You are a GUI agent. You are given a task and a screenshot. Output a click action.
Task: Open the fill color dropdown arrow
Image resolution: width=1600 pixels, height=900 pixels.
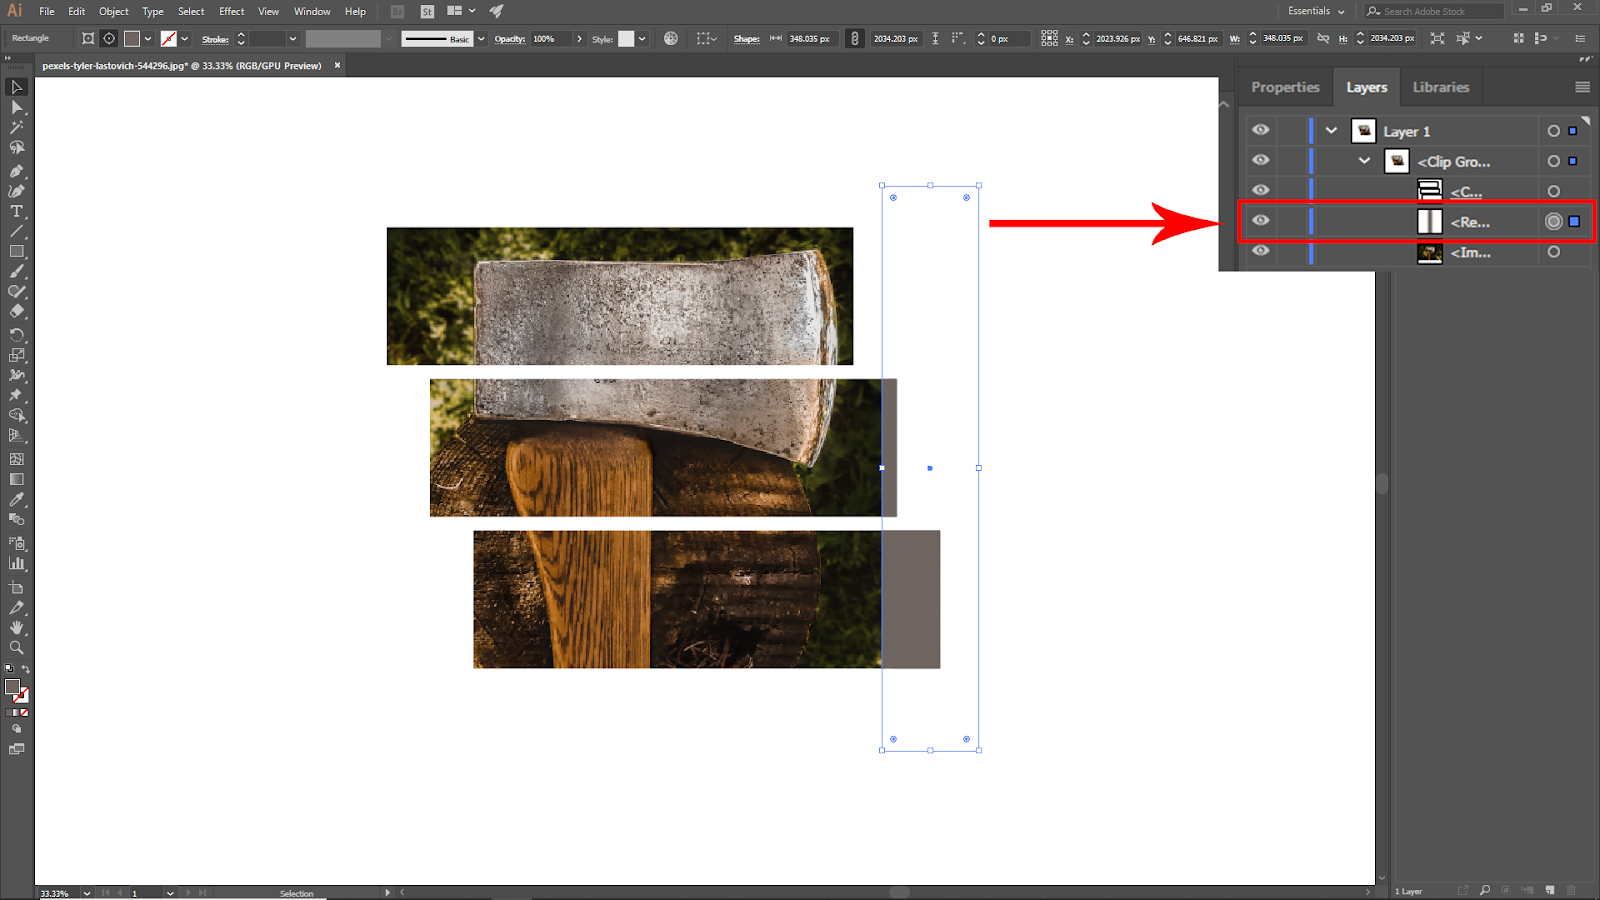click(x=148, y=38)
